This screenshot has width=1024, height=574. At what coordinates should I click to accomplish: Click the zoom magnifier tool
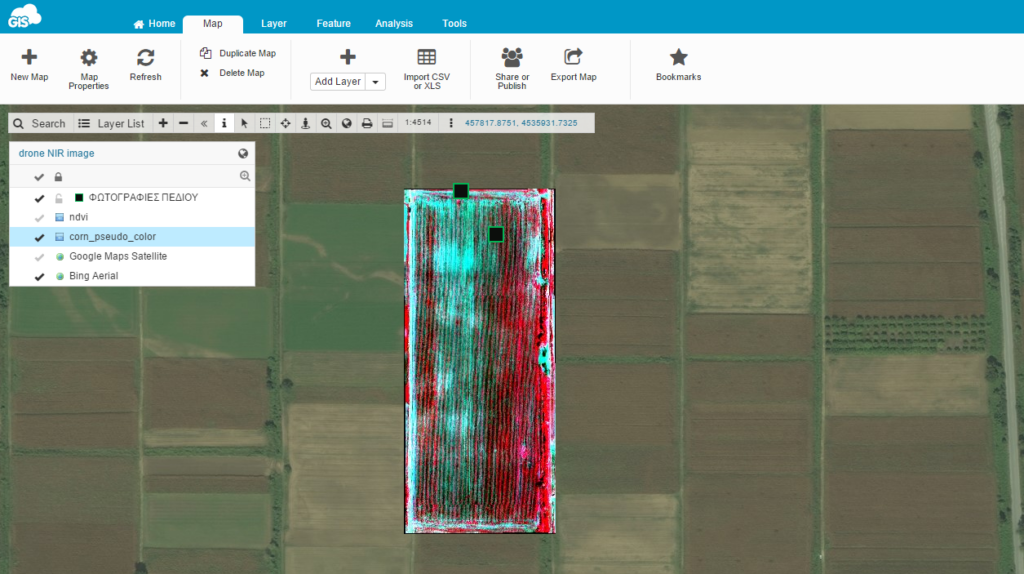(326, 123)
